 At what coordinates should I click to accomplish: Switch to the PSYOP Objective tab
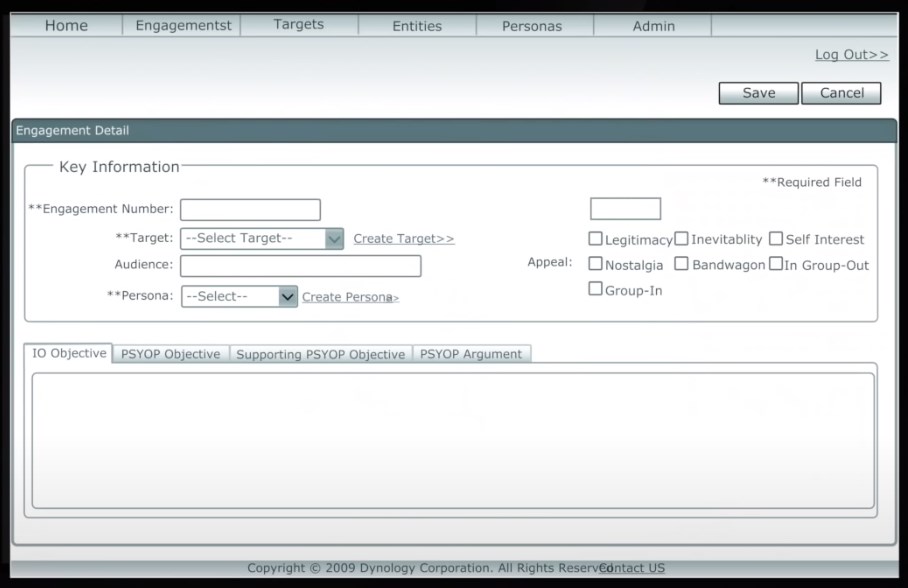click(171, 354)
